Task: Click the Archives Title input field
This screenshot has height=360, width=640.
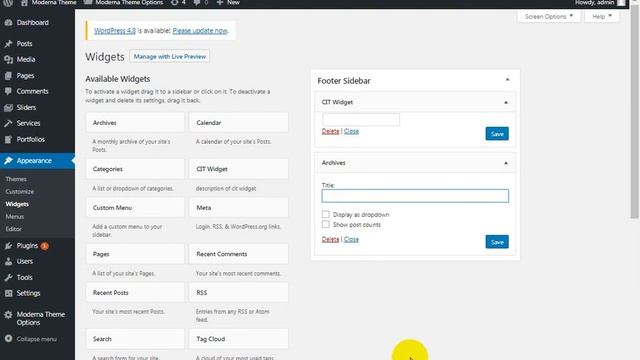Action: coord(415,196)
